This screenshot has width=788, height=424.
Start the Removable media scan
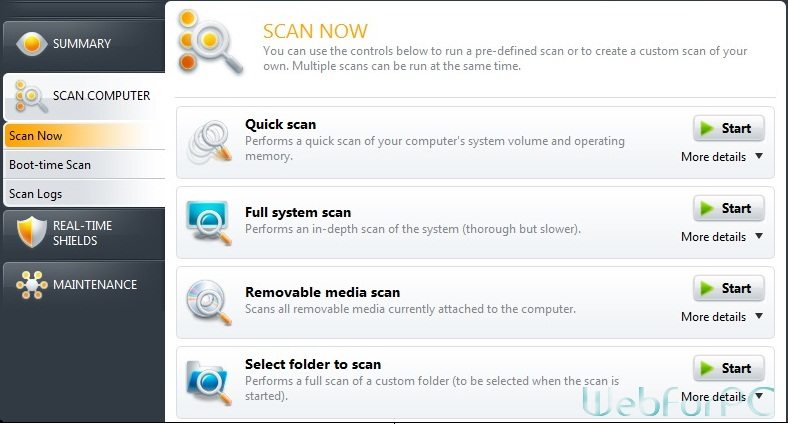[729, 288]
